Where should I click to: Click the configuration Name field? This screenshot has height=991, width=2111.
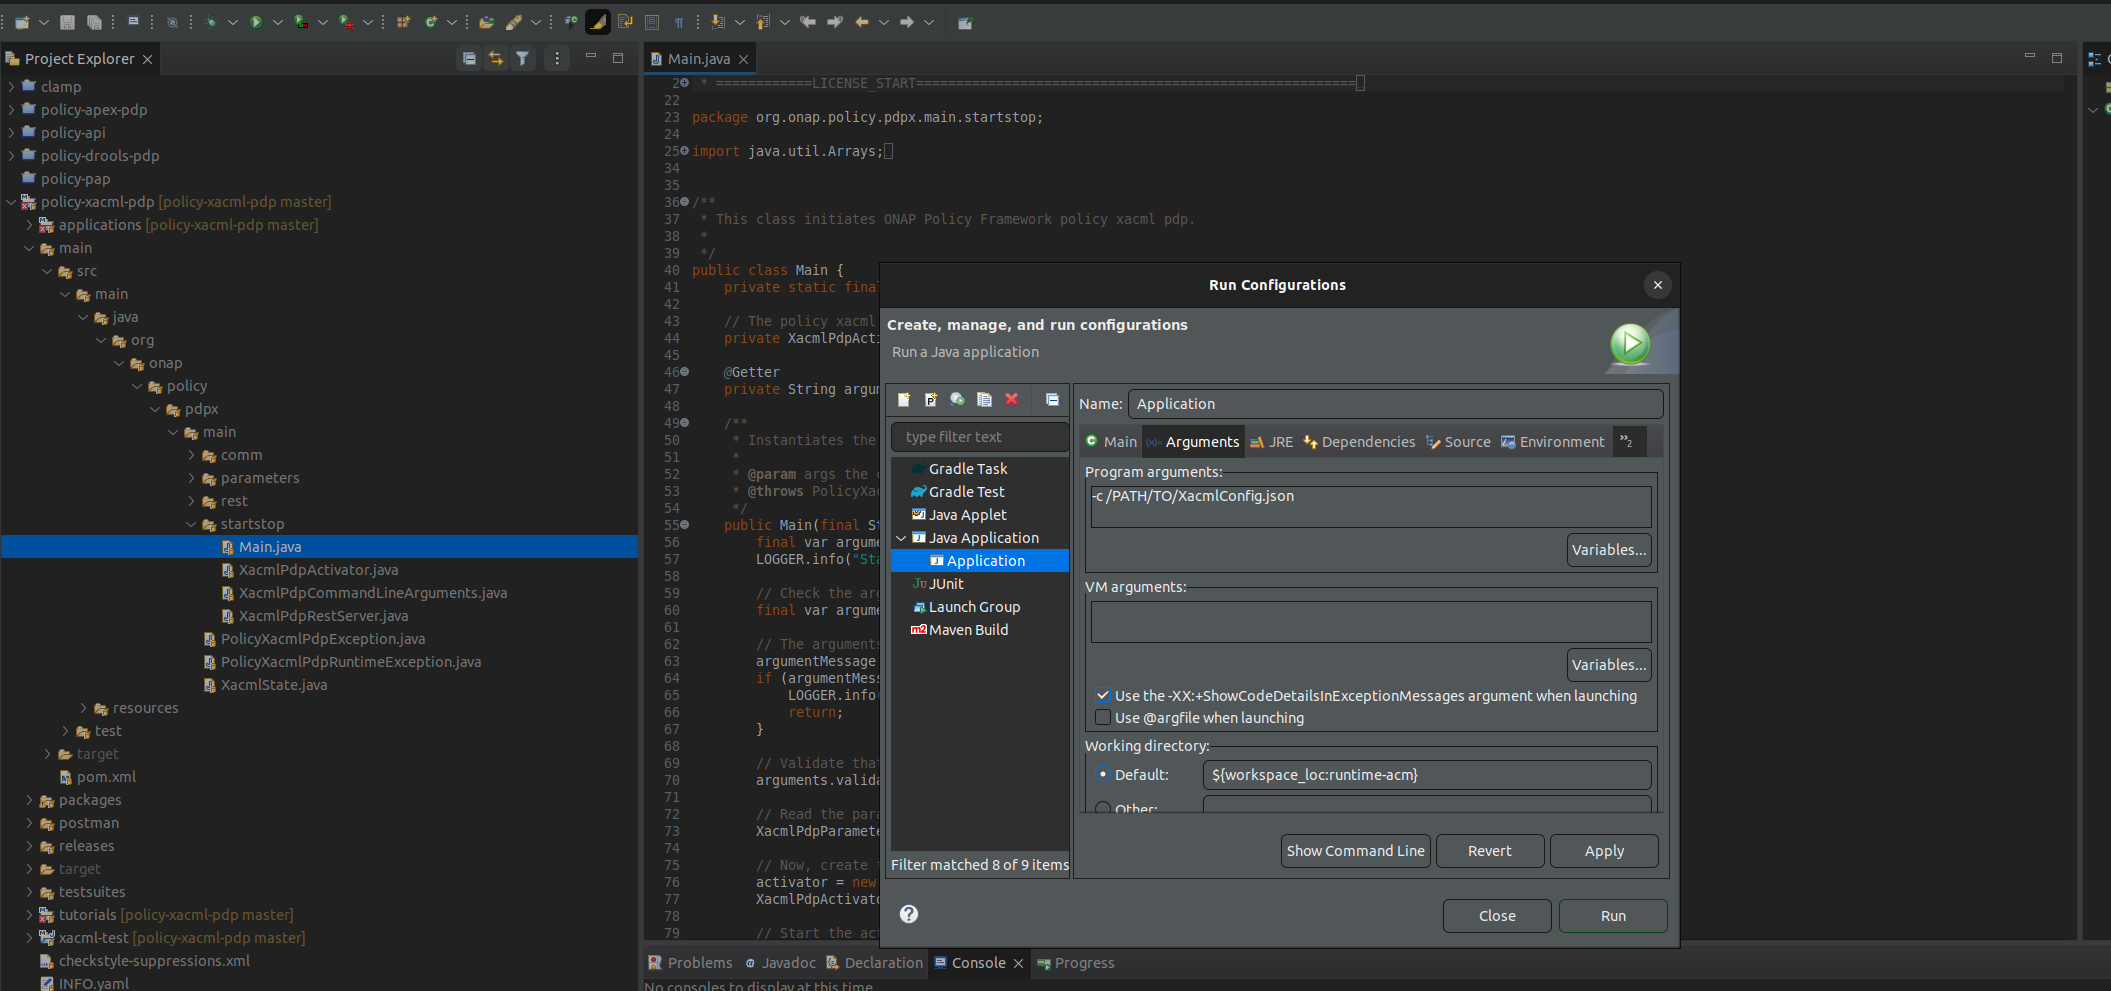[1396, 404]
